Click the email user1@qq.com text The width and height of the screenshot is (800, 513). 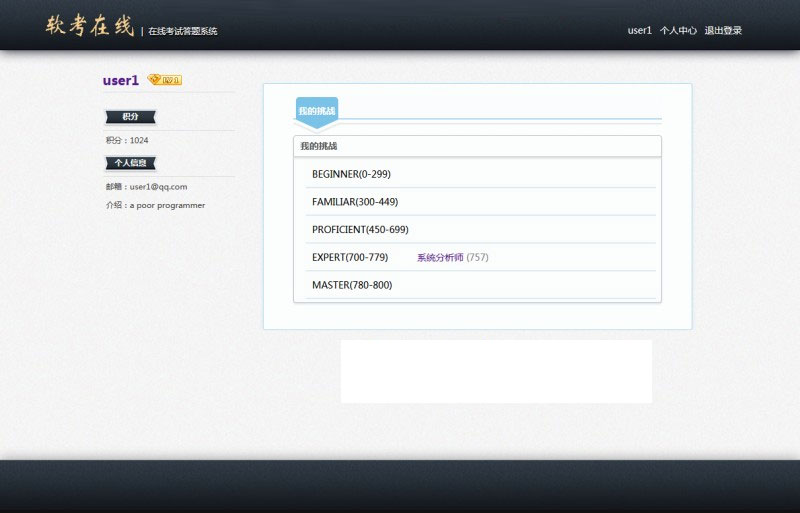pyautogui.click(x=146, y=187)
